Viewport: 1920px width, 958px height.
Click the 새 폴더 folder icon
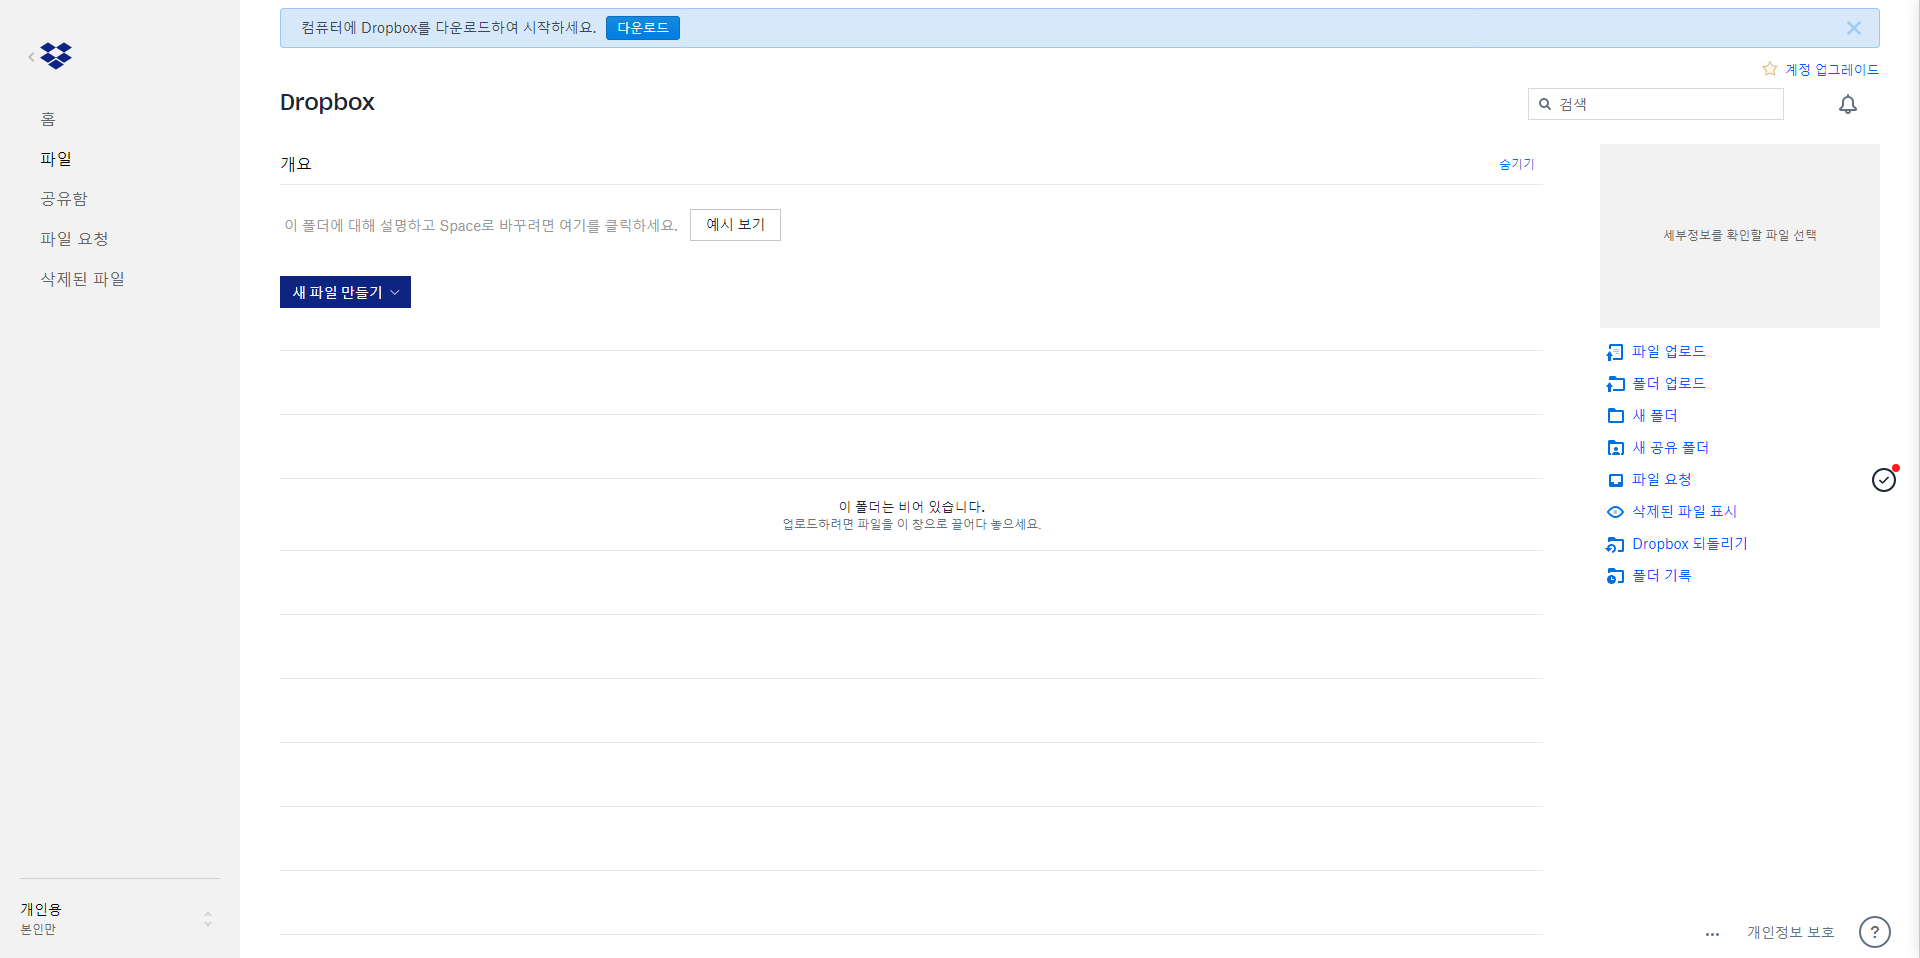click(1615, 416)
